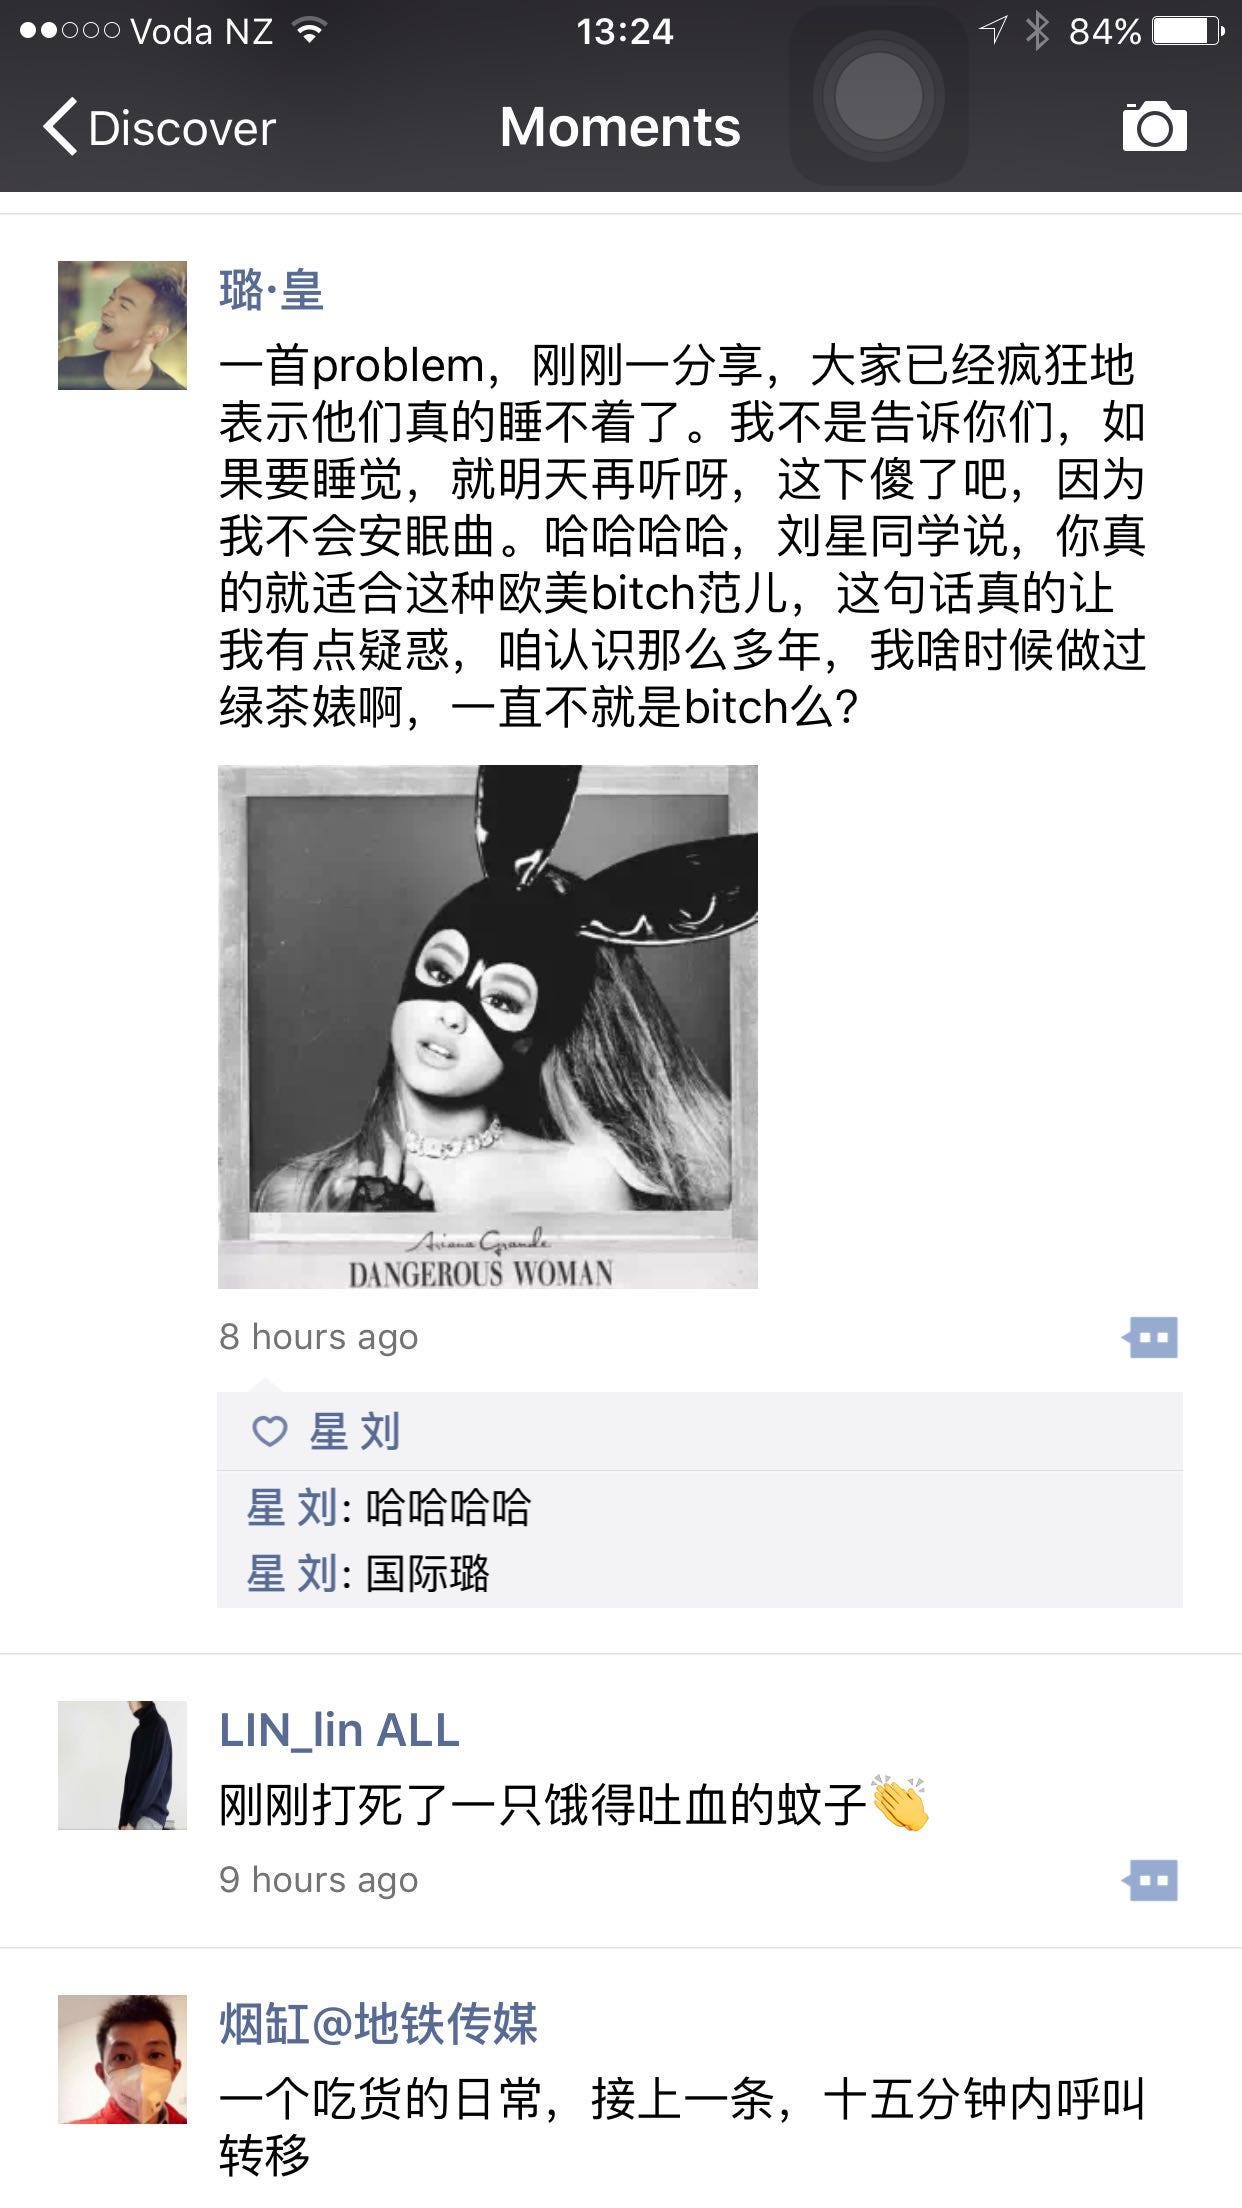The width and height of the screenshot is (1242, 2208).
Task: Tap the heart like icon beside 星 刘
Action: pos(270,1431)
